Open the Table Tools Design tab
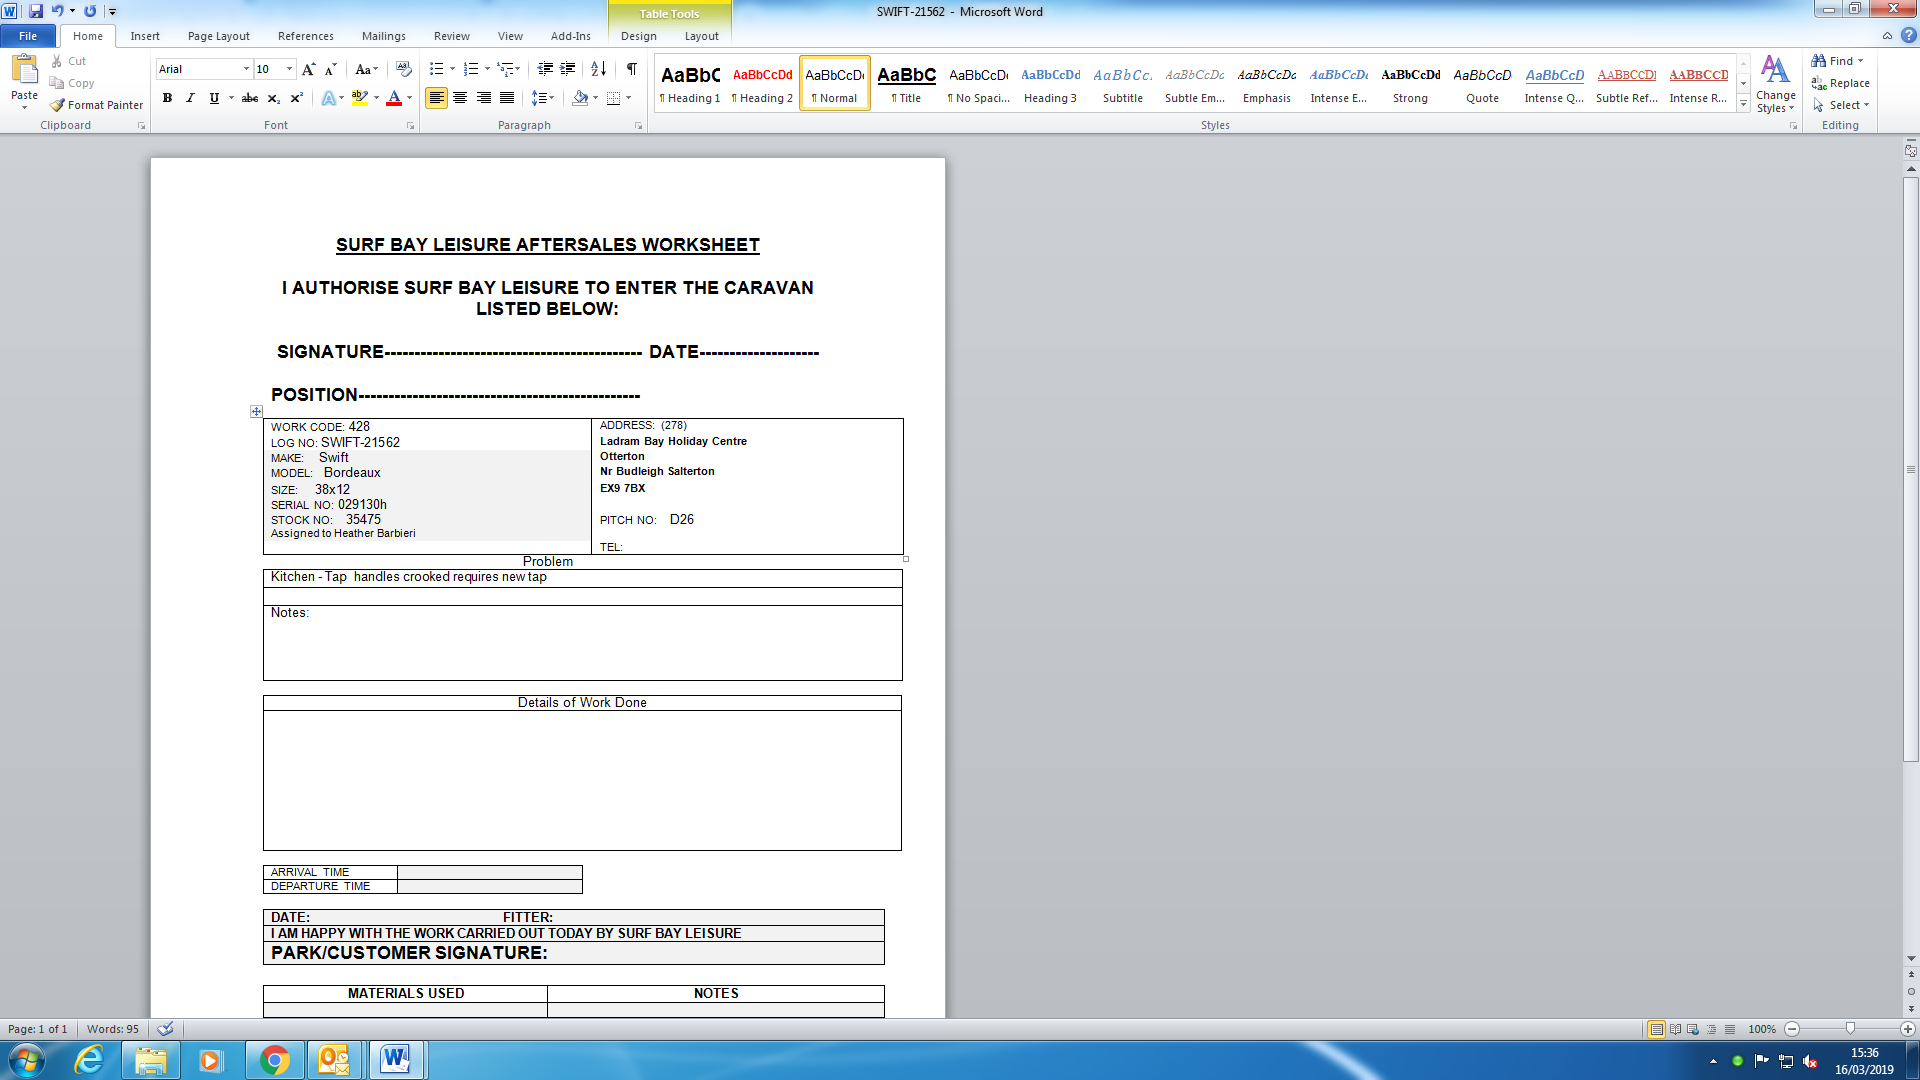 (638, 36)
